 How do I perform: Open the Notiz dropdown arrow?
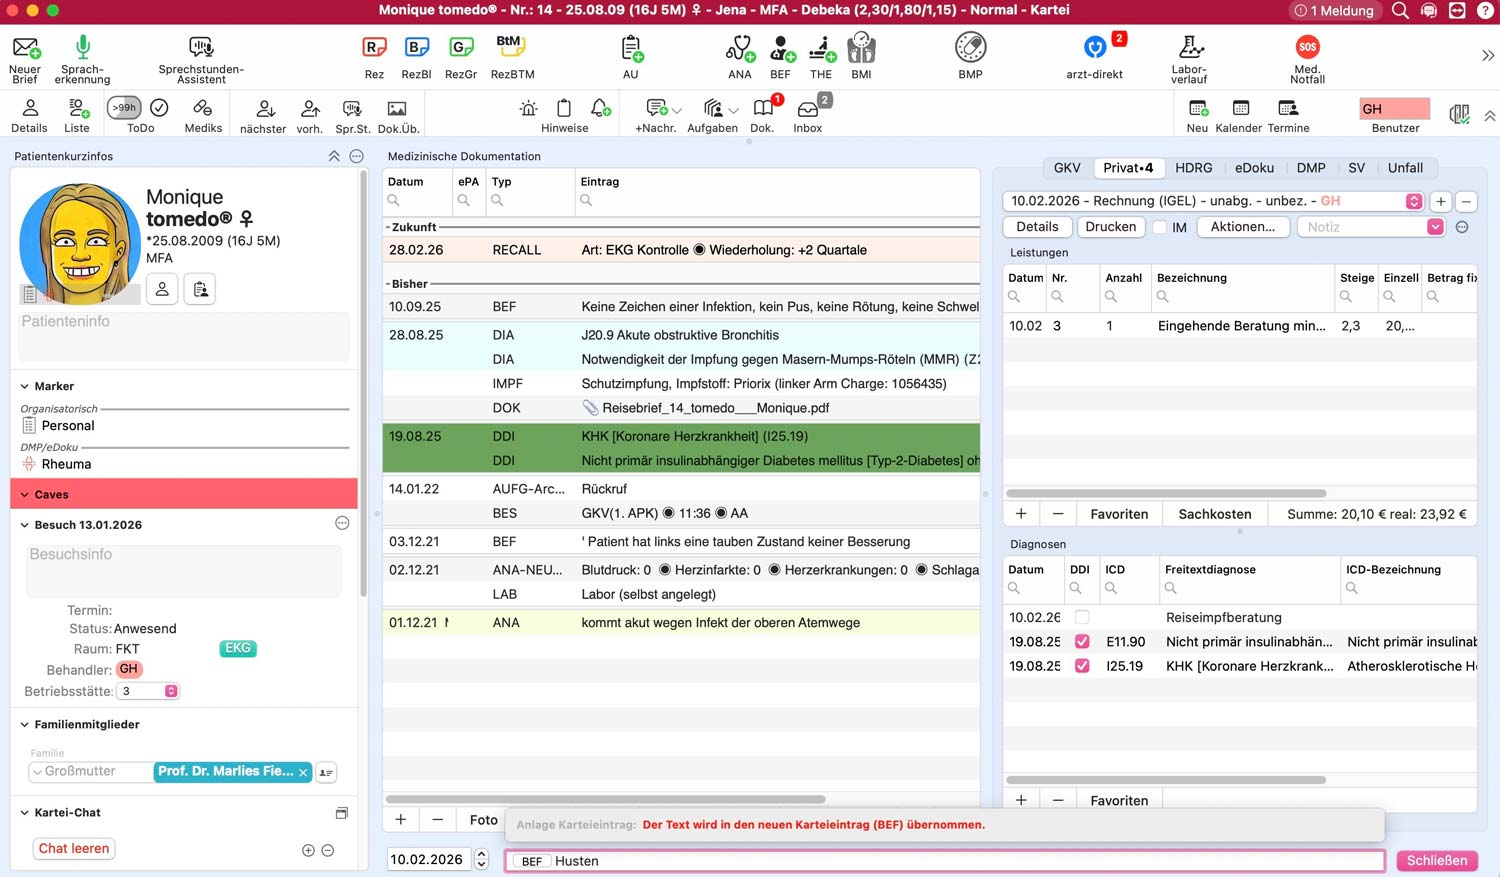pyautogui.click(x=1435, y=227)
